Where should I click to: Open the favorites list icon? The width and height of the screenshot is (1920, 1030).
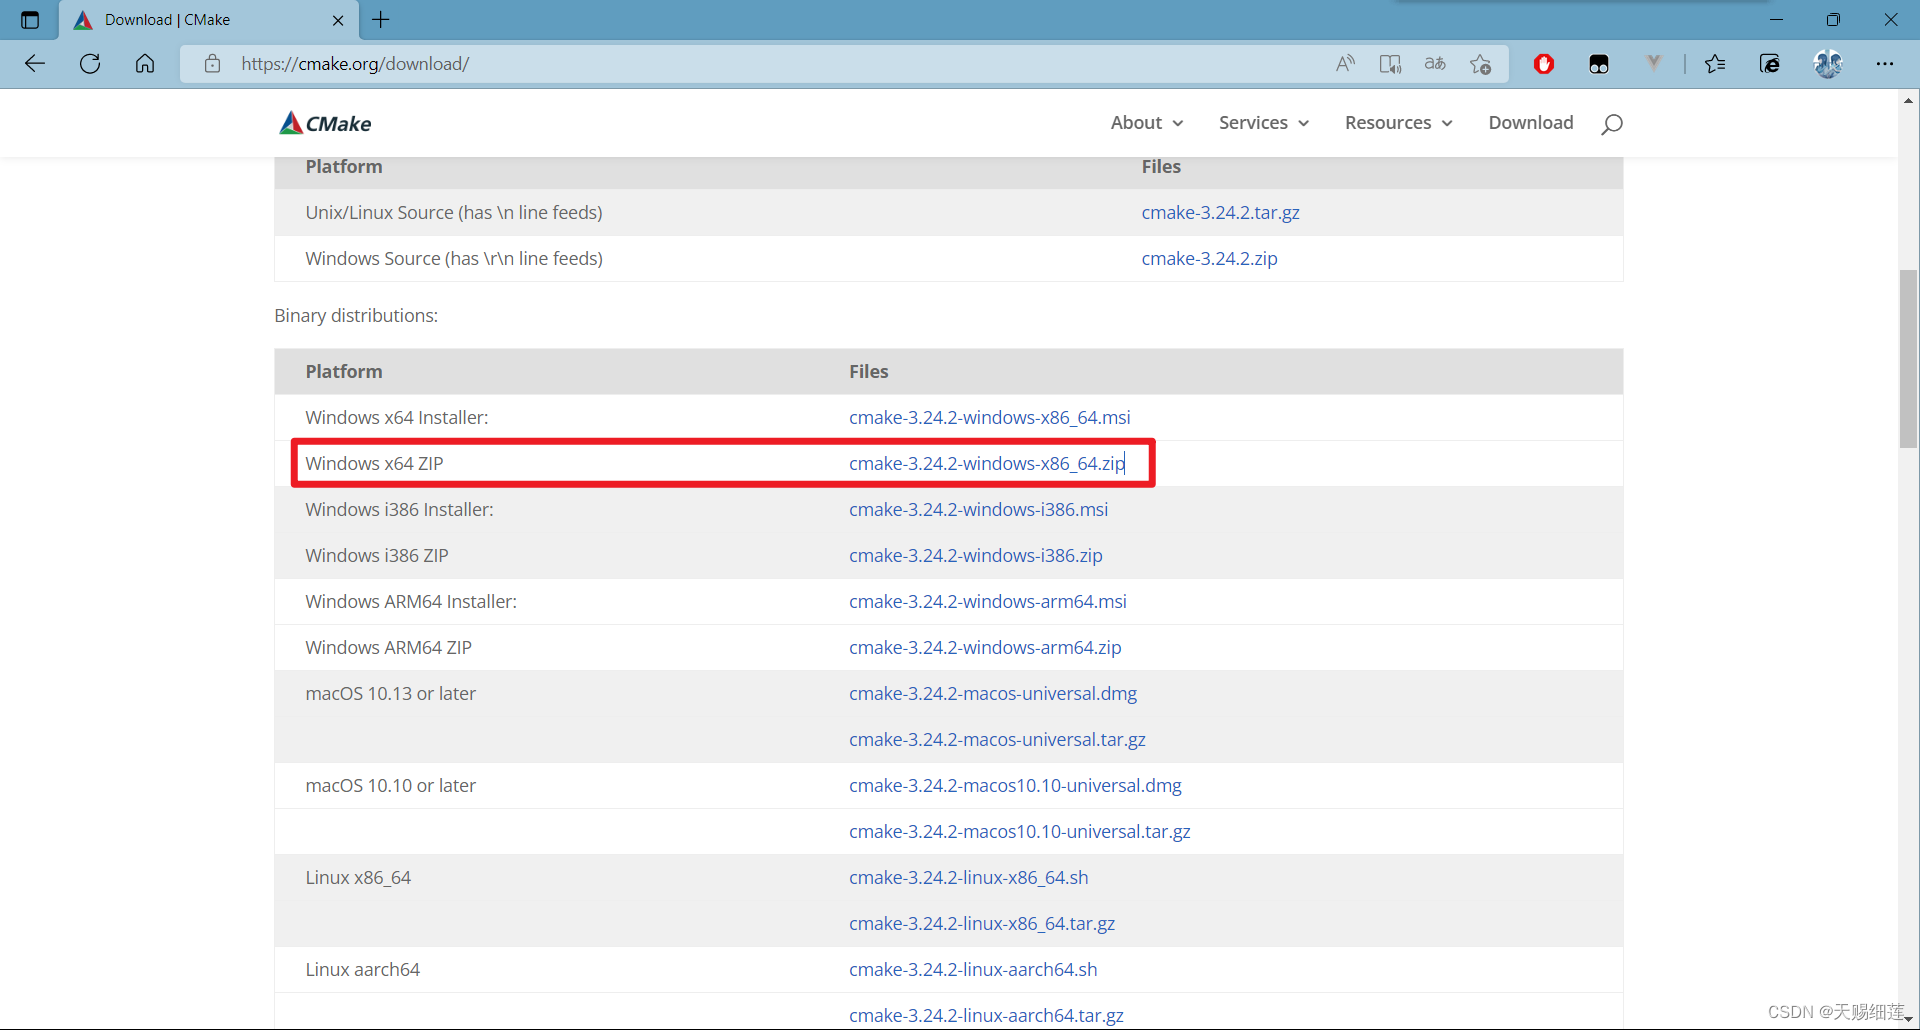click(x=1716, y=63)
